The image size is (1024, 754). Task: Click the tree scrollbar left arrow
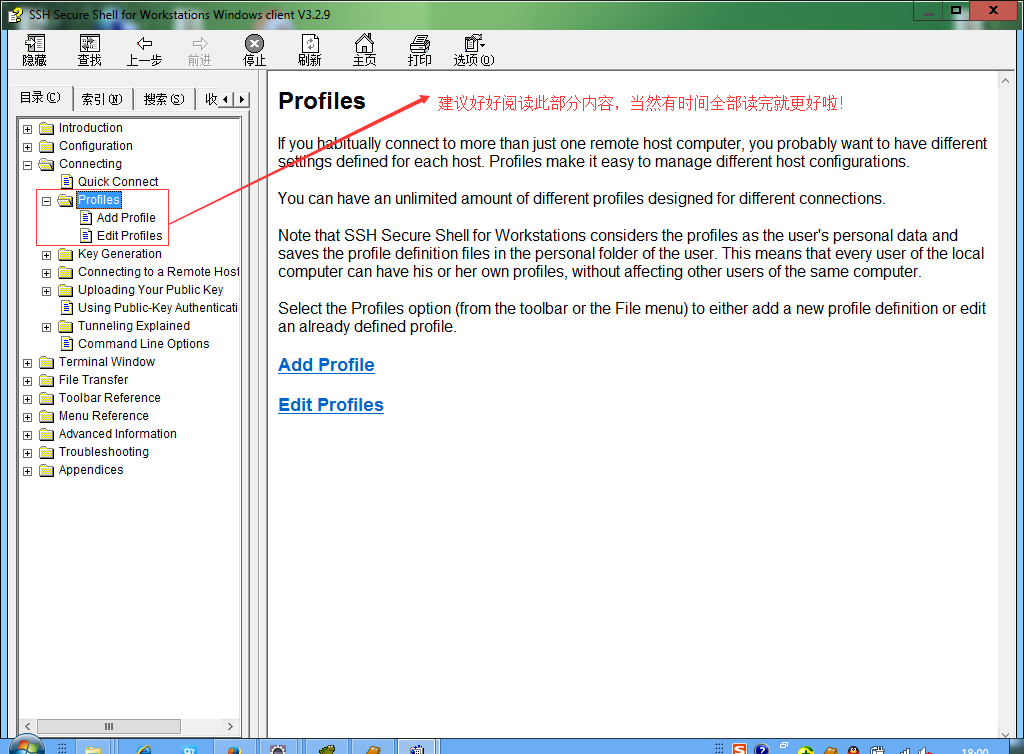[27, 727]
